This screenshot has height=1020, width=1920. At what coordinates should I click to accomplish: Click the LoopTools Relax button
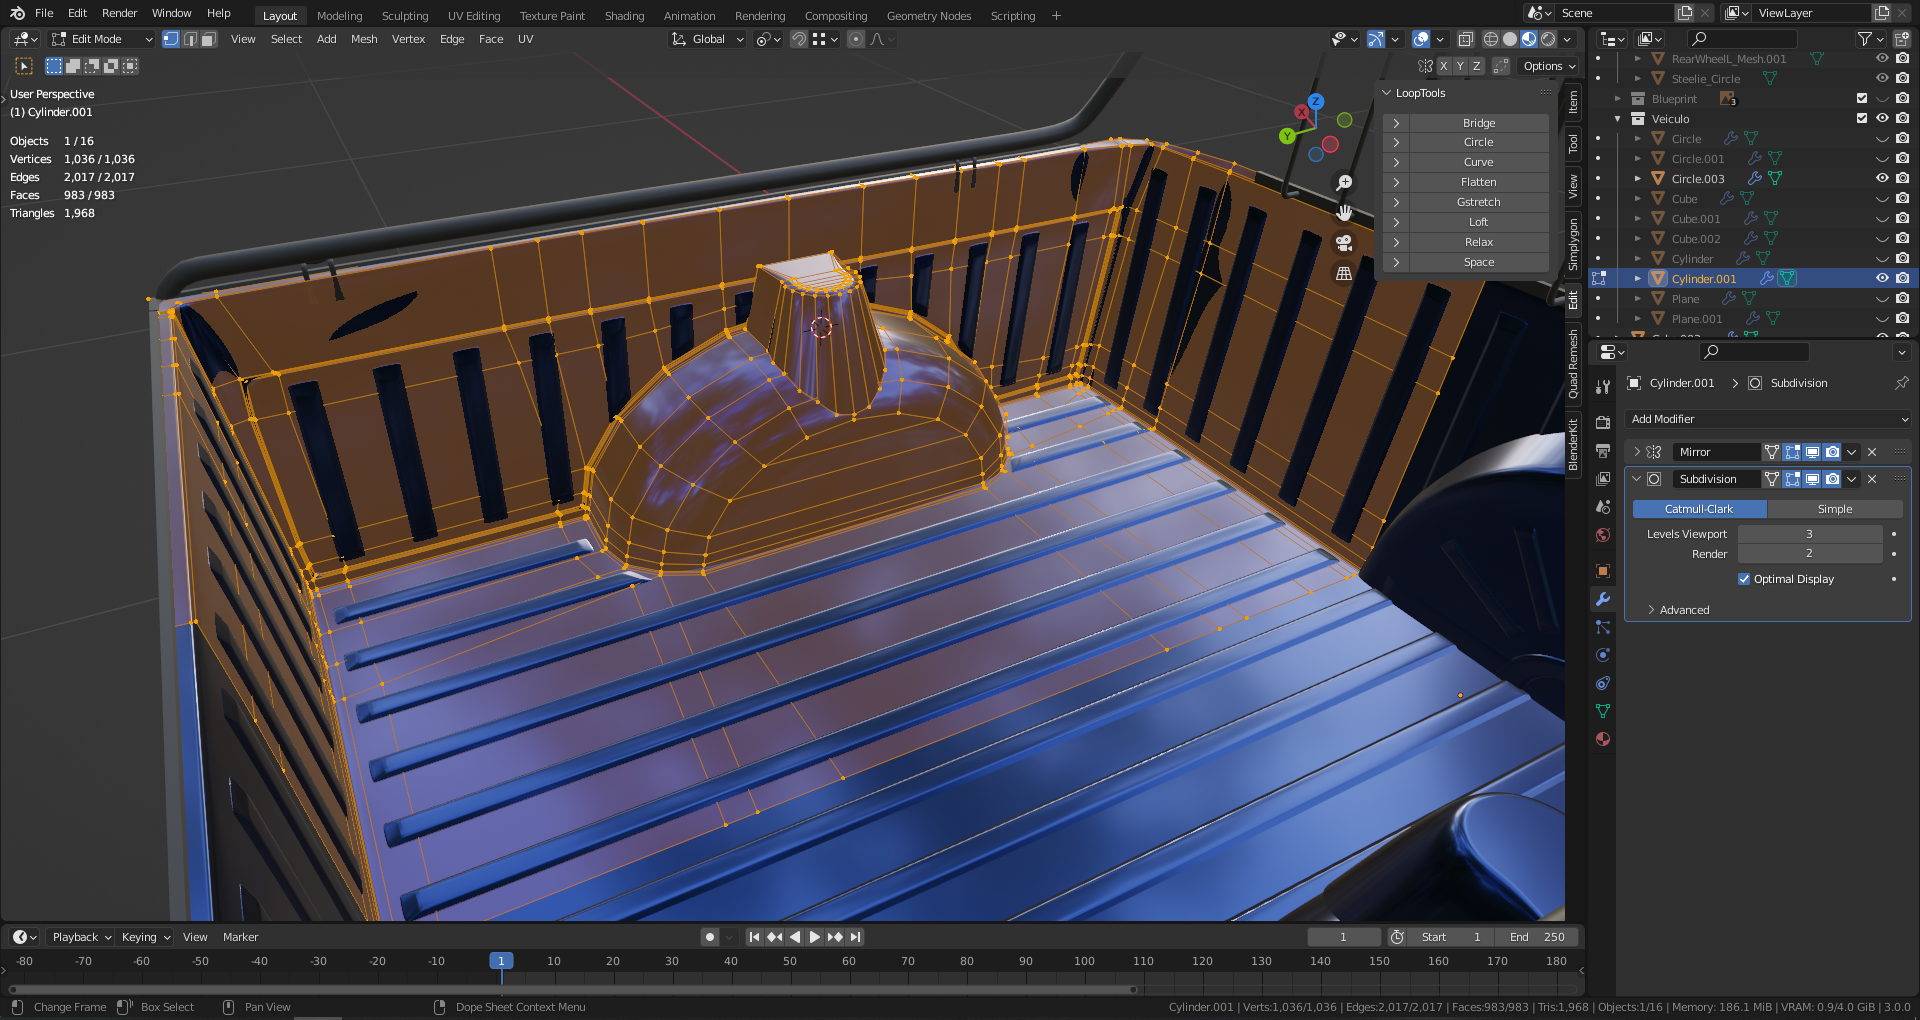click(x=1478, y=242)
